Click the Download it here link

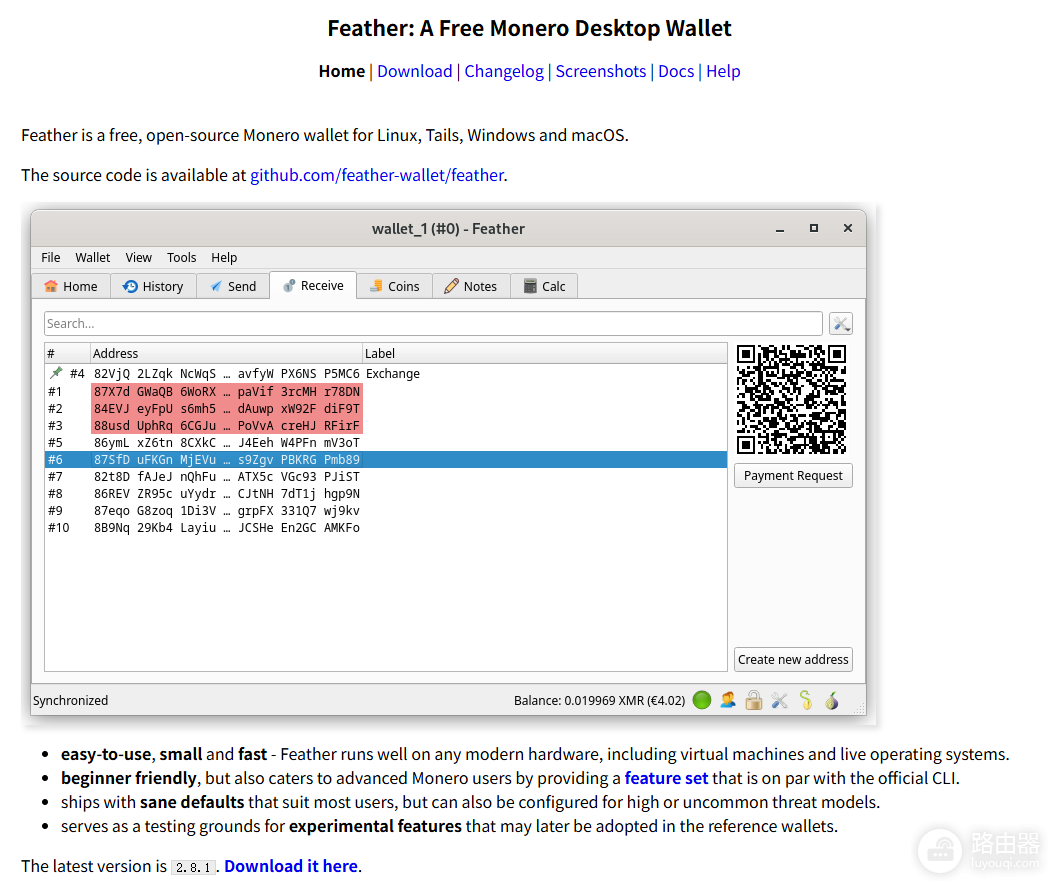pyautogui.click(x=291, y=866)
